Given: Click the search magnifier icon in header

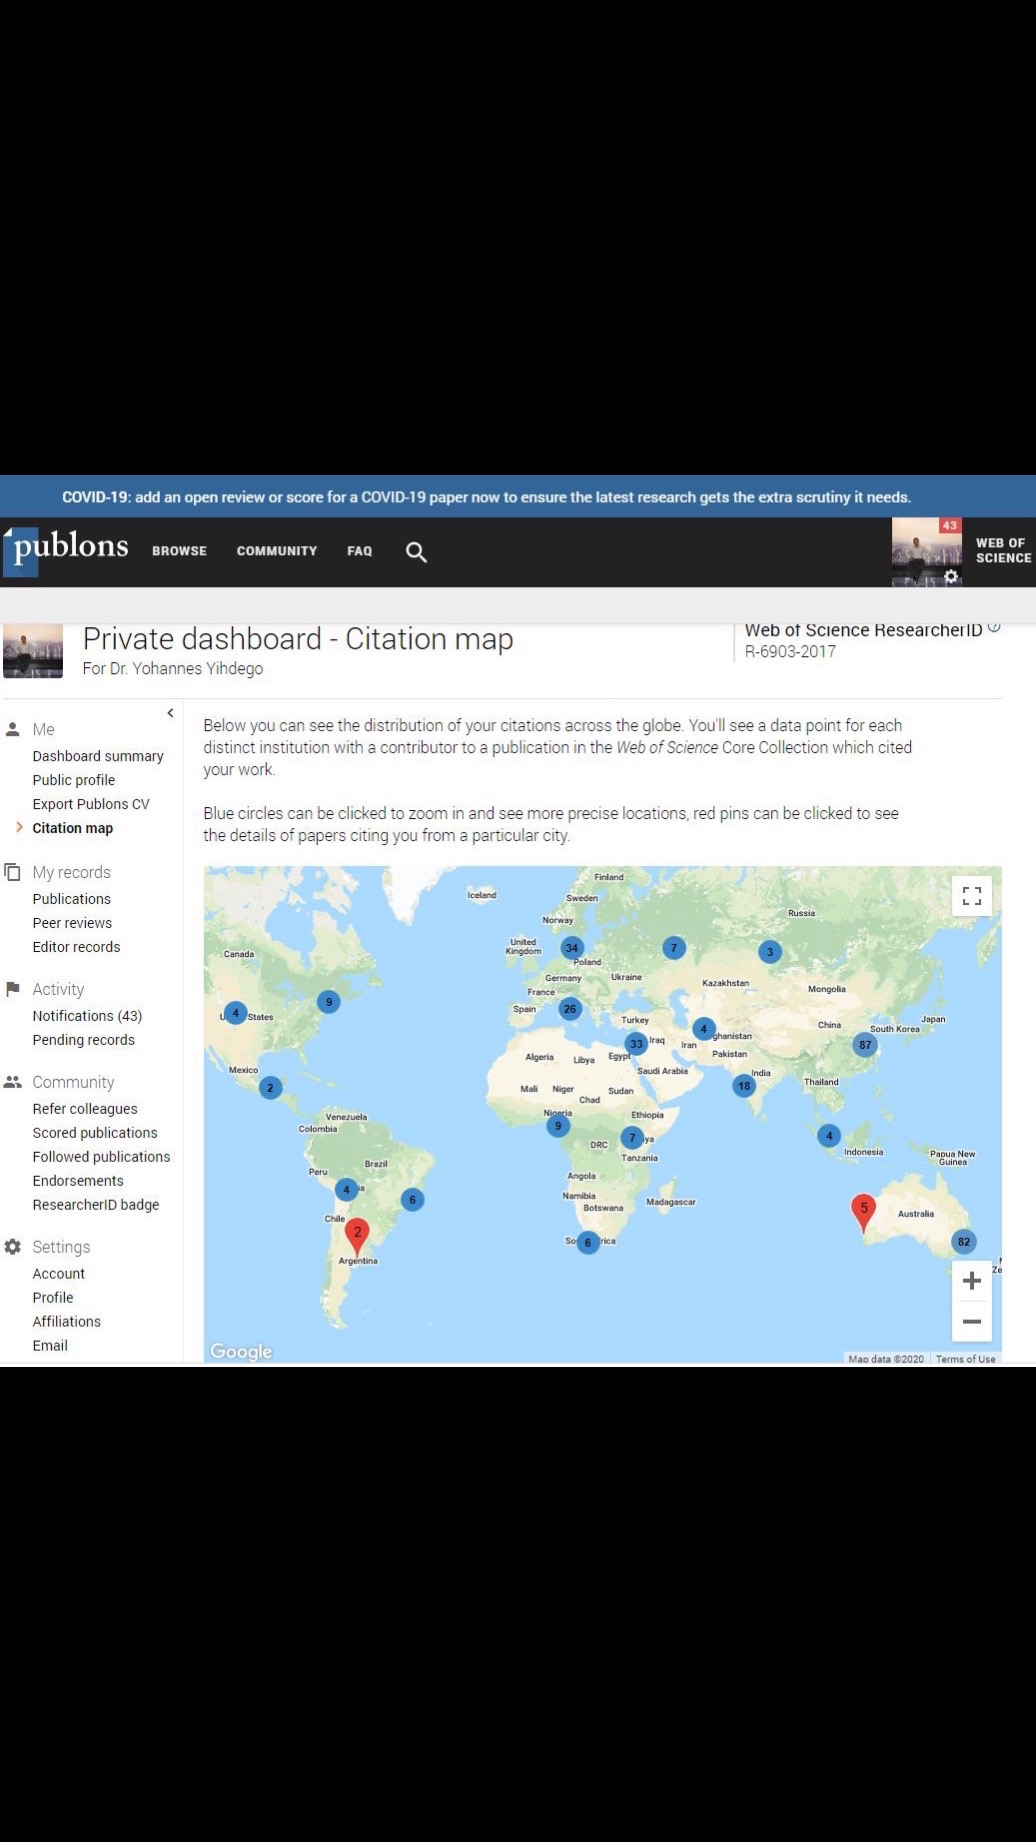Looking at the screenshot, I should (416, 552).
